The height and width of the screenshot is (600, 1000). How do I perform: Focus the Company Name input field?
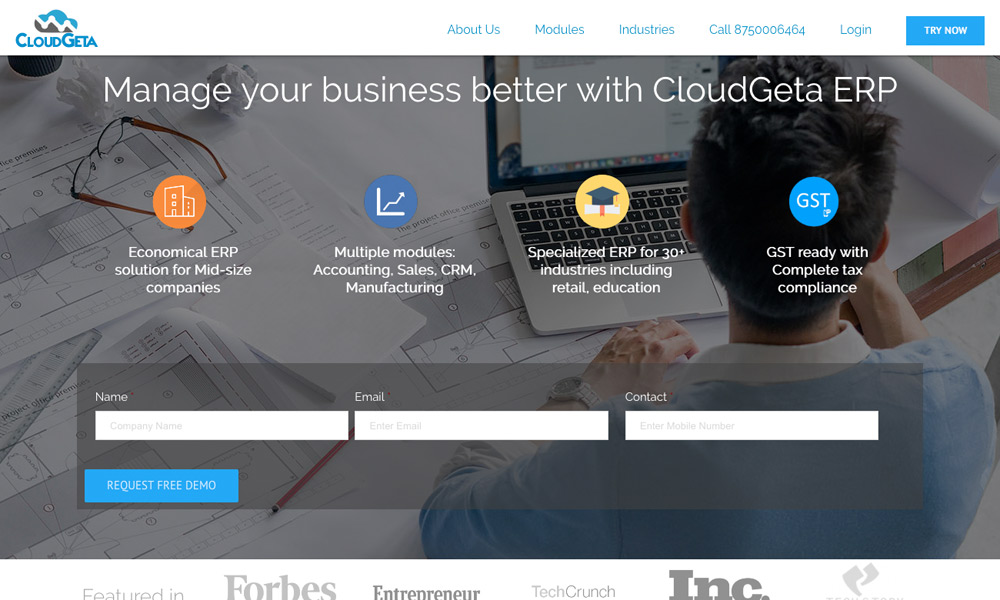(x=222, y=425)
